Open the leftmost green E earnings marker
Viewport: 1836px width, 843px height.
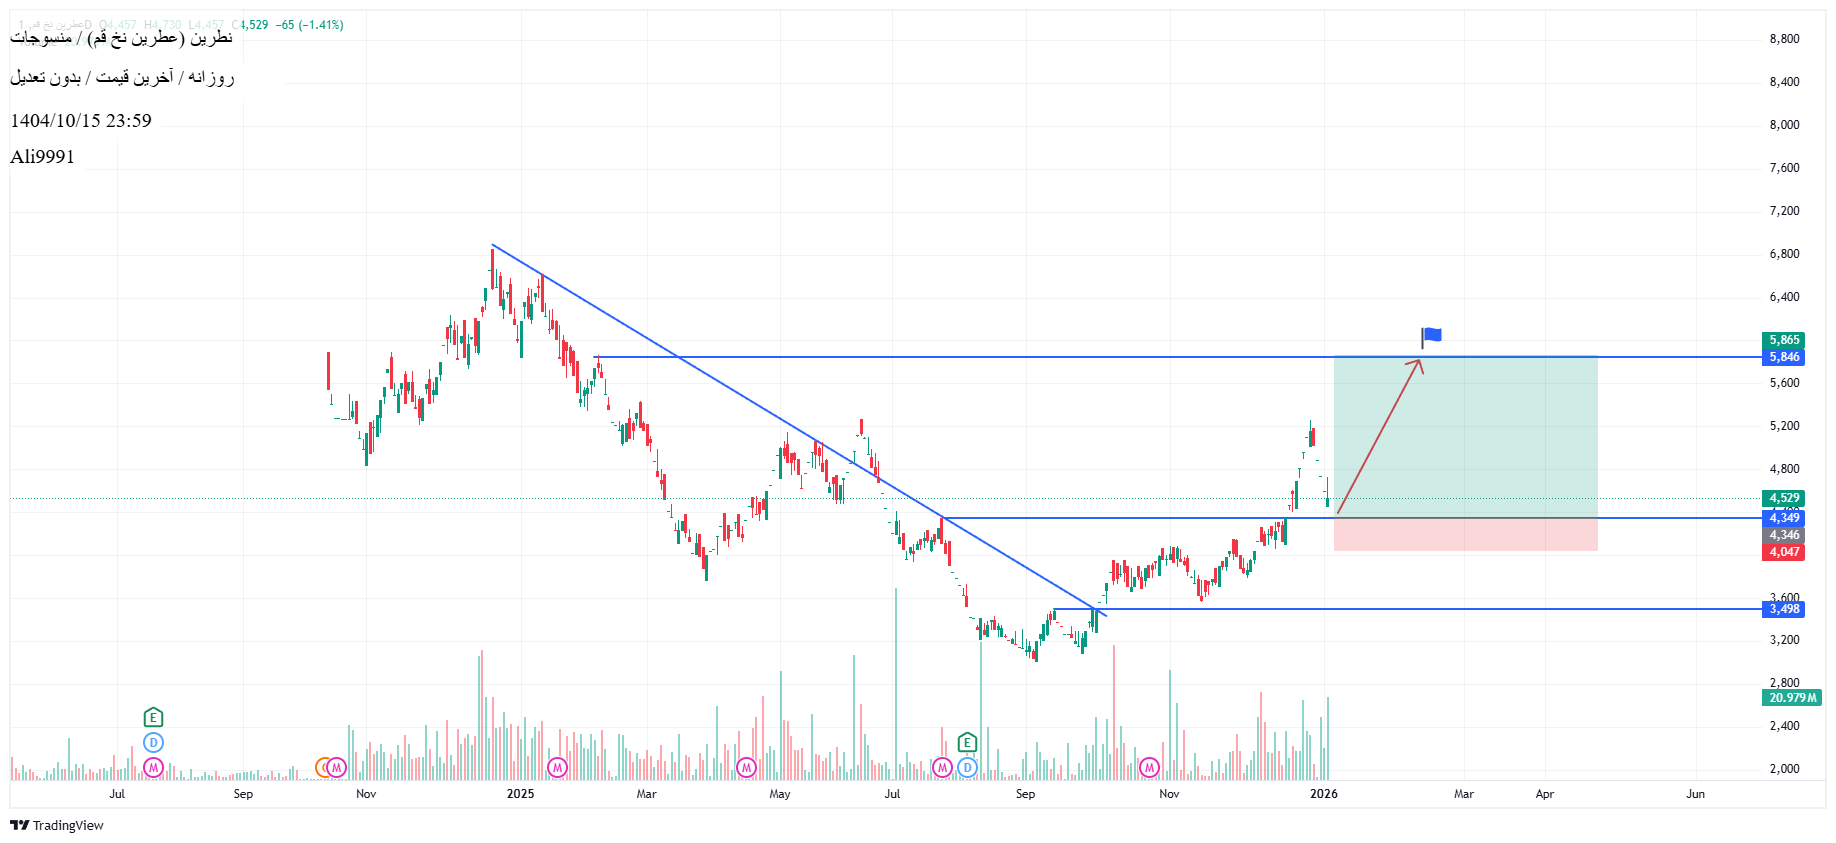coord(153,717)
